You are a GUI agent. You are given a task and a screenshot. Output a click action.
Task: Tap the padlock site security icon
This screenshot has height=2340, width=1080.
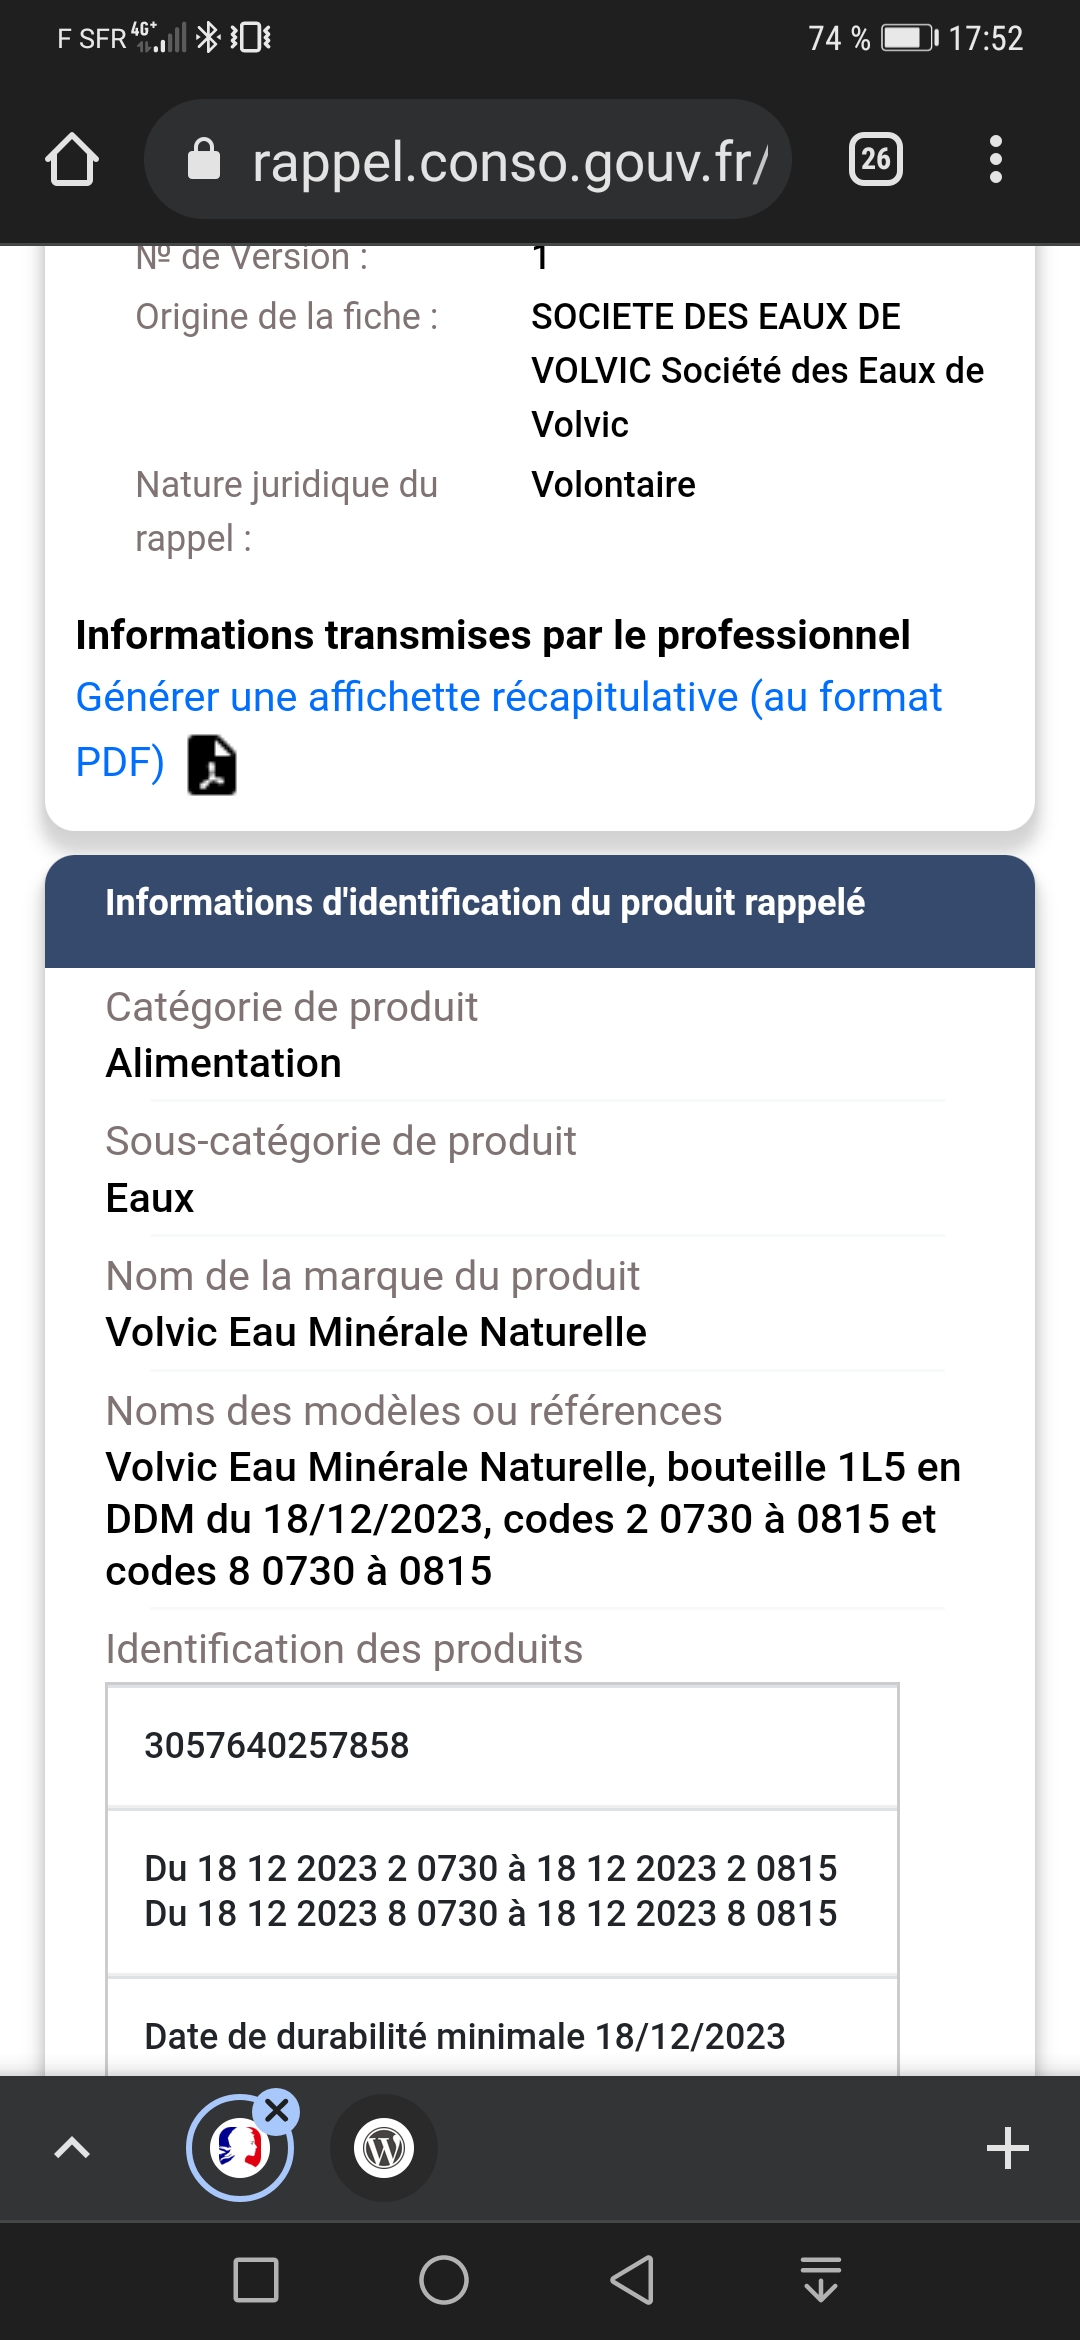pos(204,159)
